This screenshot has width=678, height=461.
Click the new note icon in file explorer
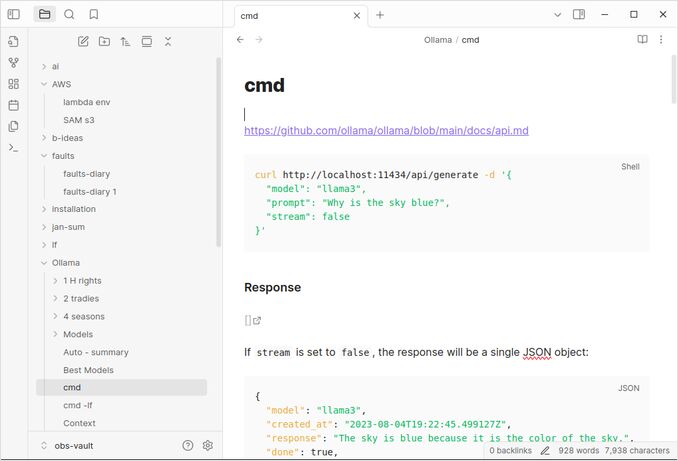click(x=83, y=41)
